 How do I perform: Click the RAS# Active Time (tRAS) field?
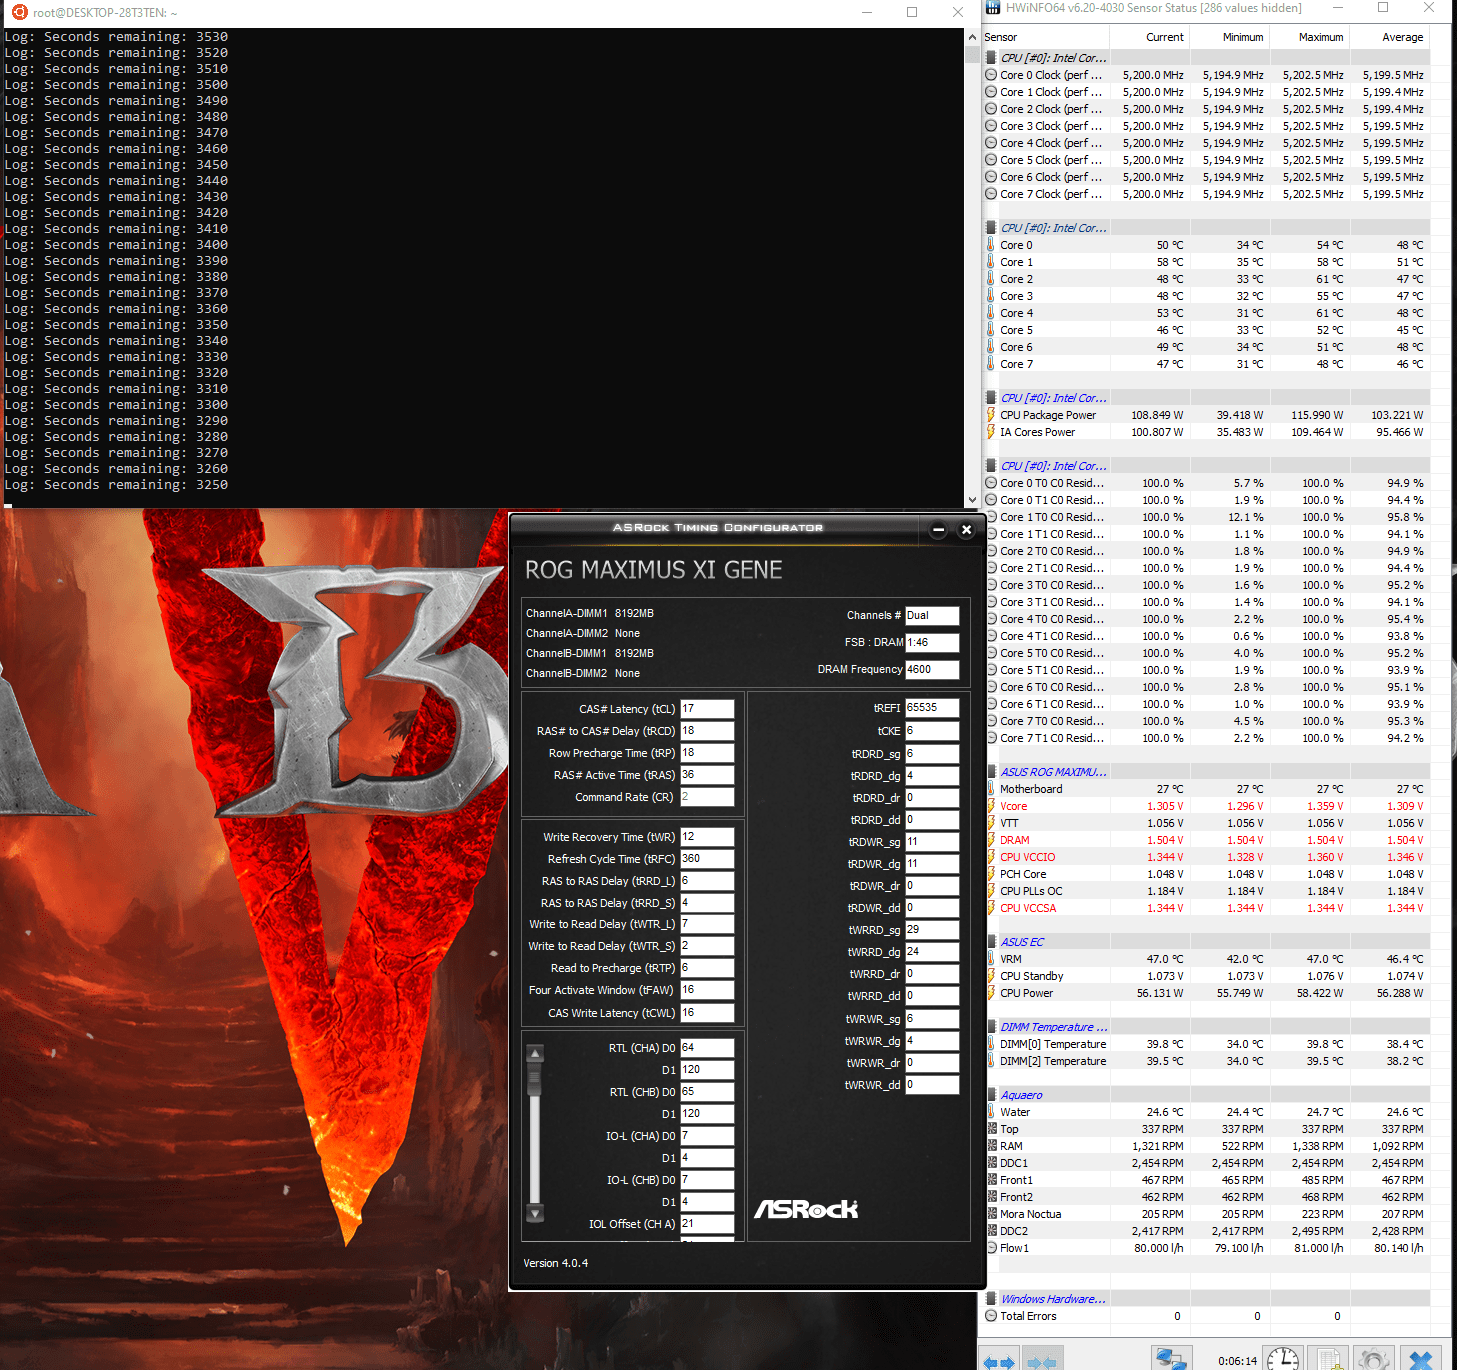pos(707,775)
